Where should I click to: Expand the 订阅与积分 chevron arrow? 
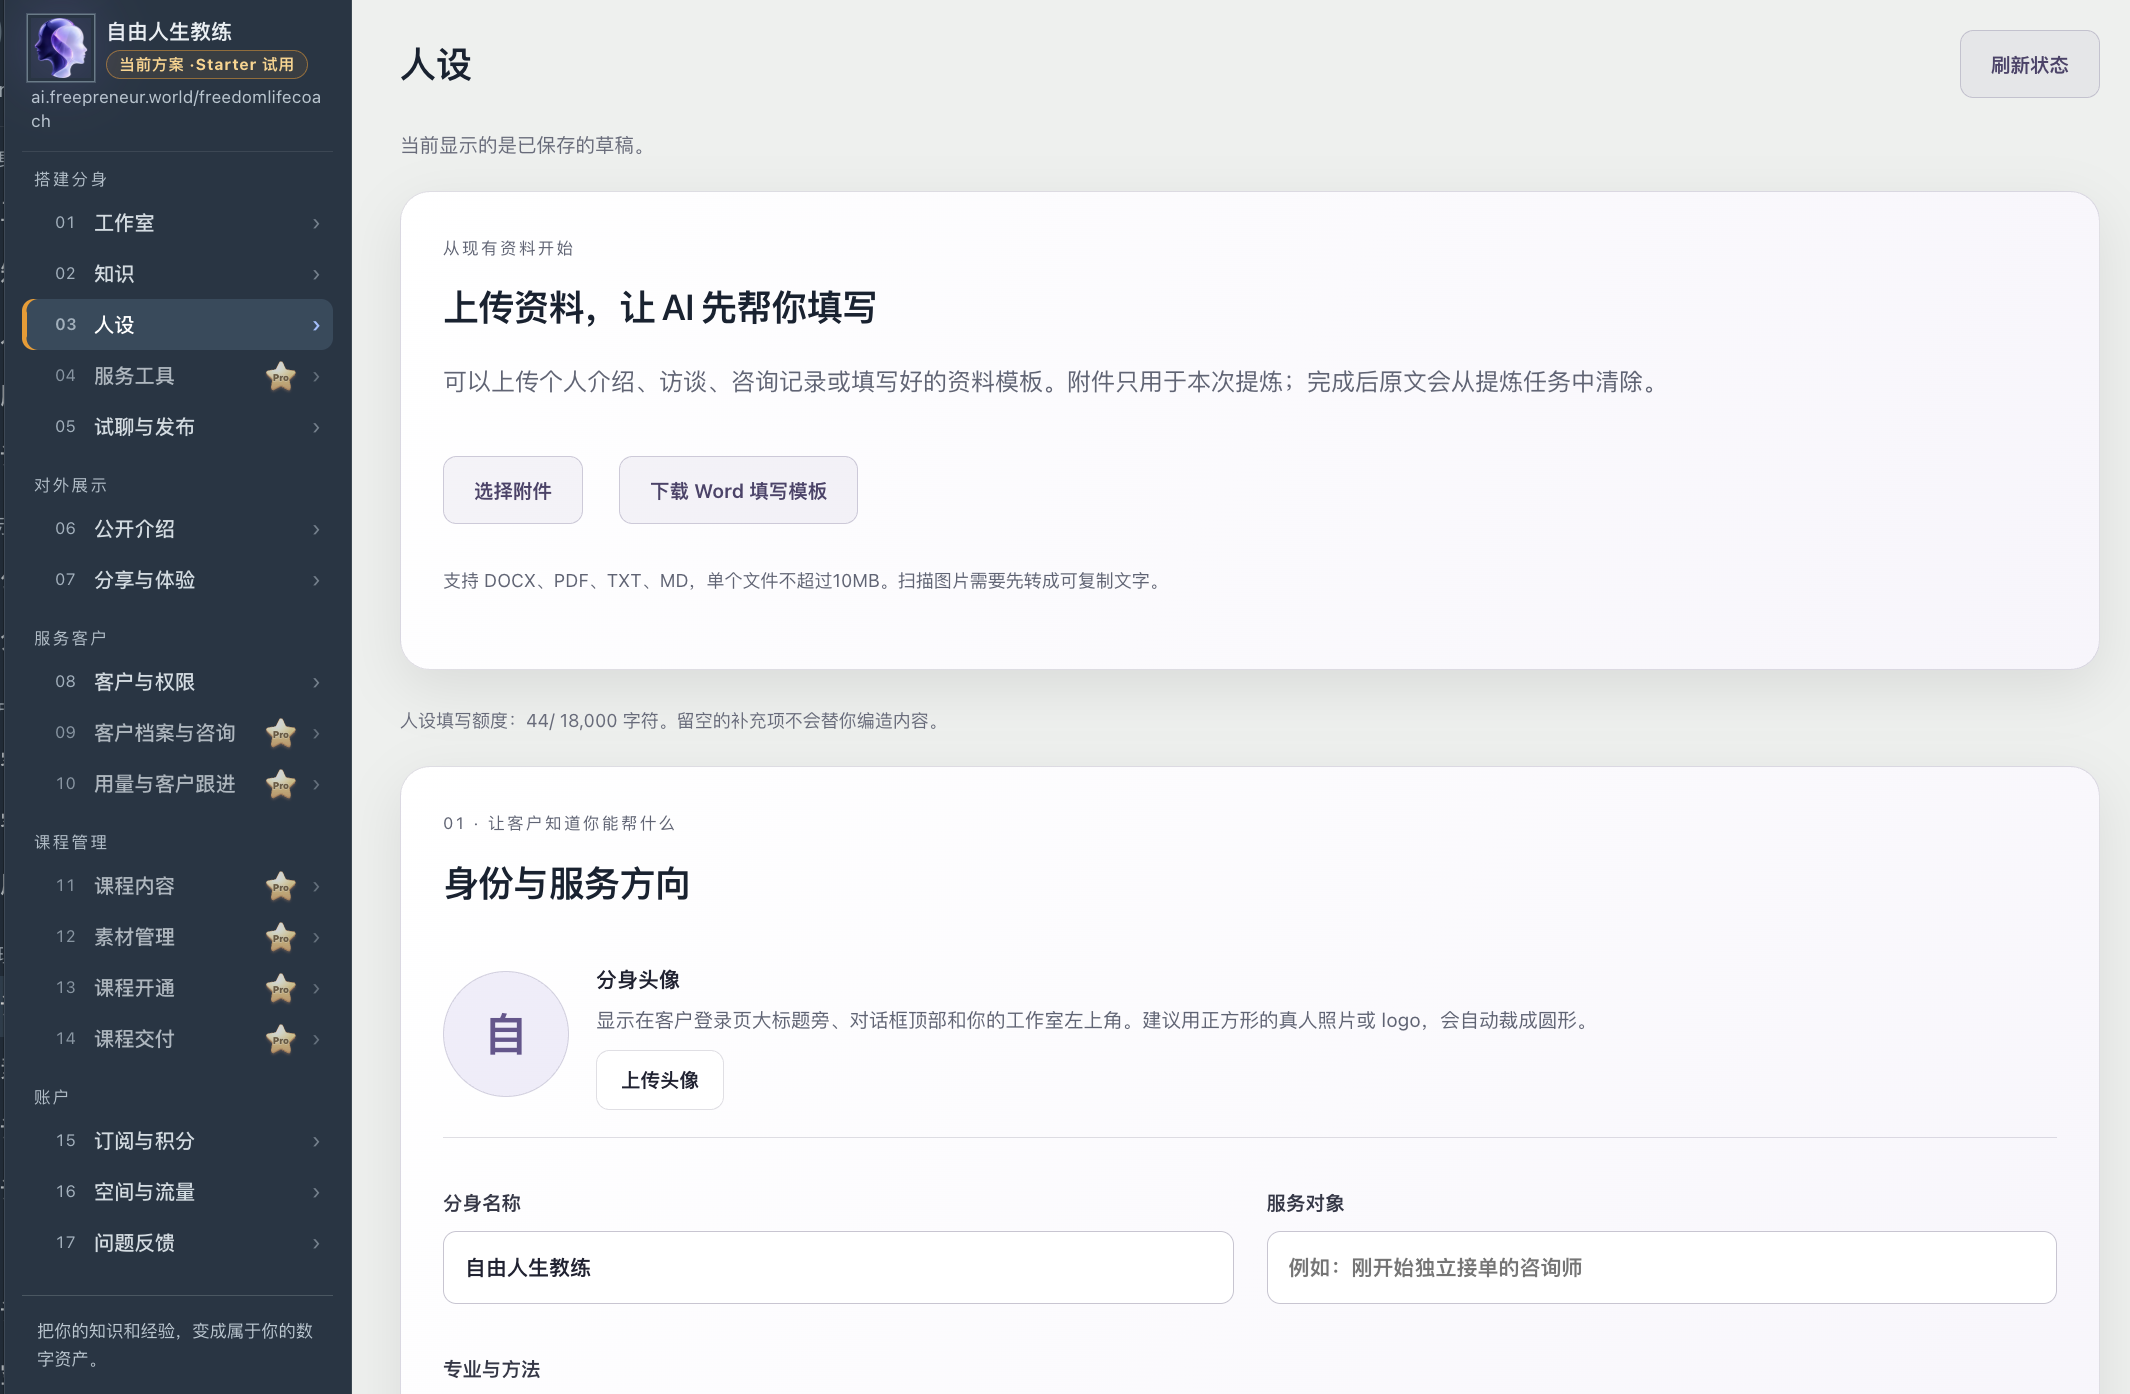pos(316,1141)
